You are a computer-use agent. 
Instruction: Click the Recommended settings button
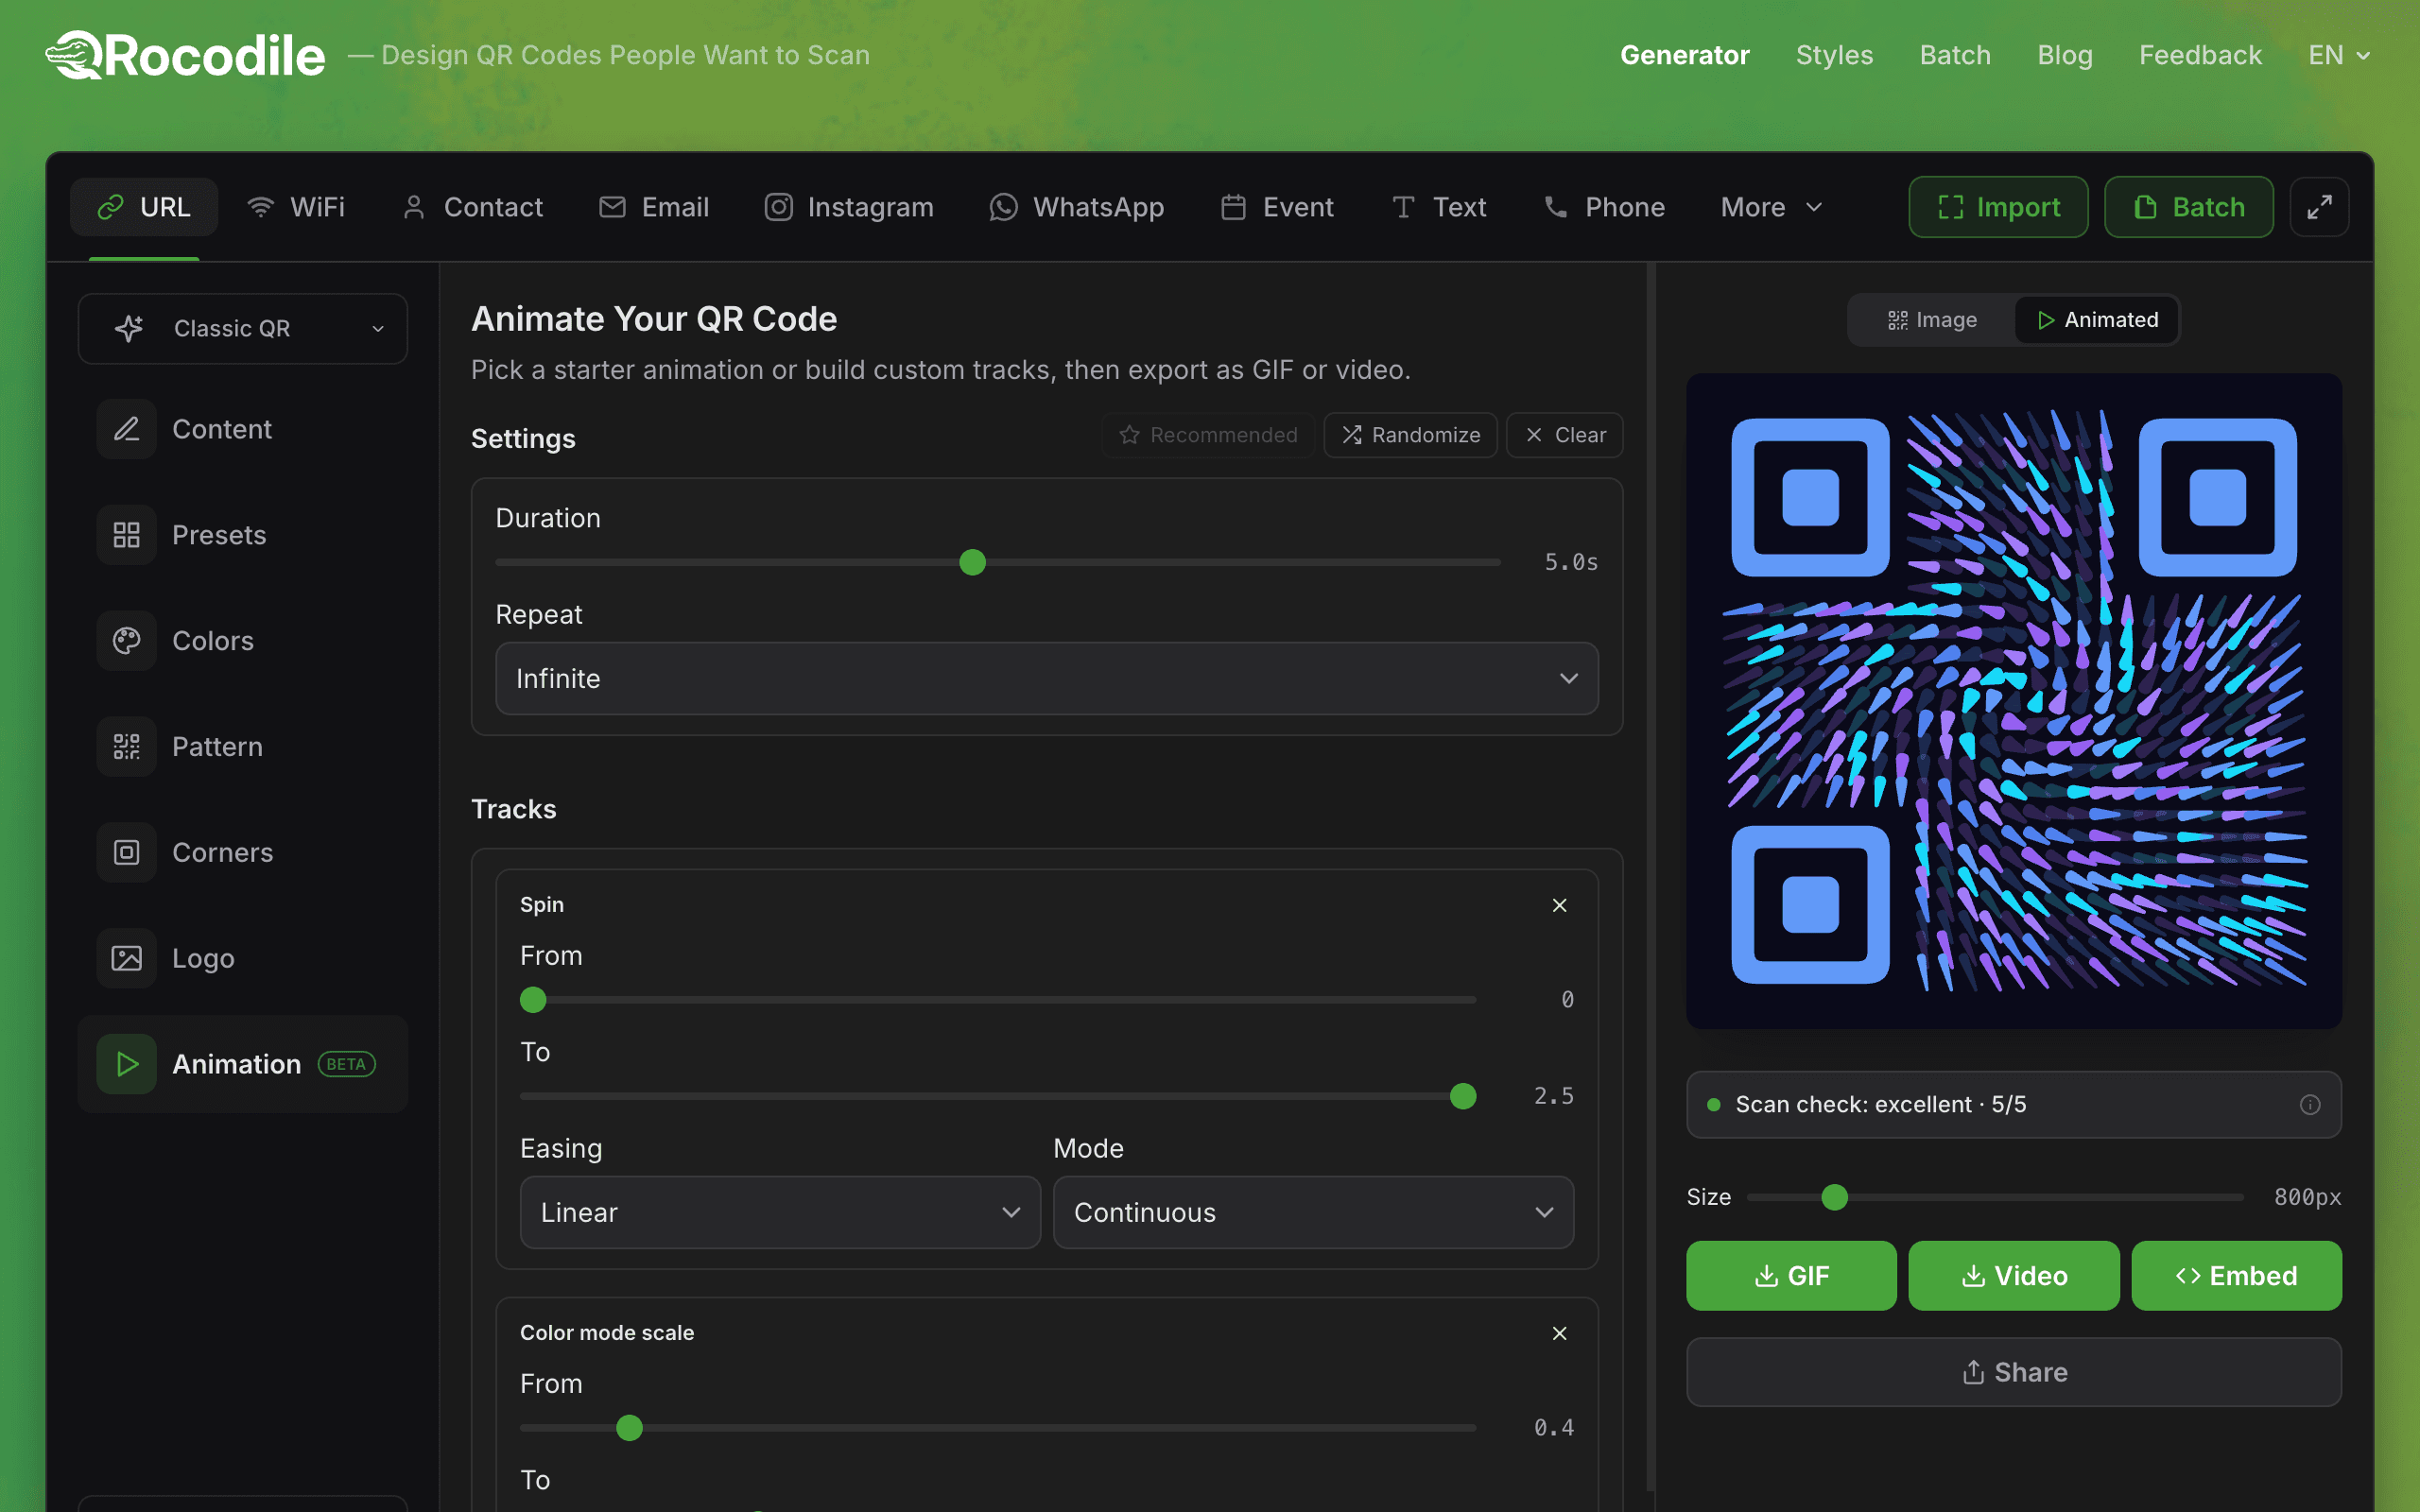tap(1208, 435)
